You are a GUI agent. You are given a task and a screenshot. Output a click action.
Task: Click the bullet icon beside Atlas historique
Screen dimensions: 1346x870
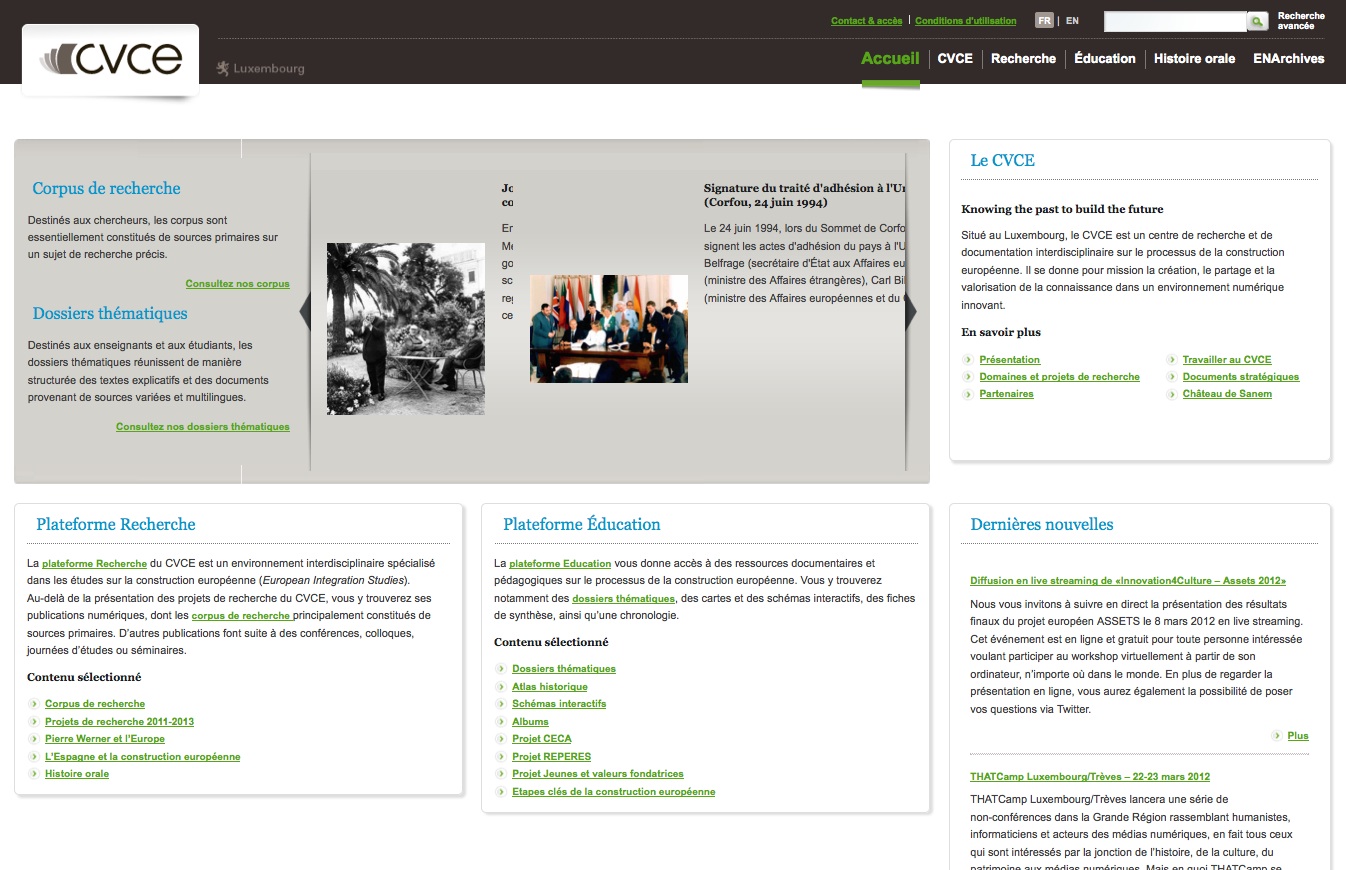pos(501,687)
